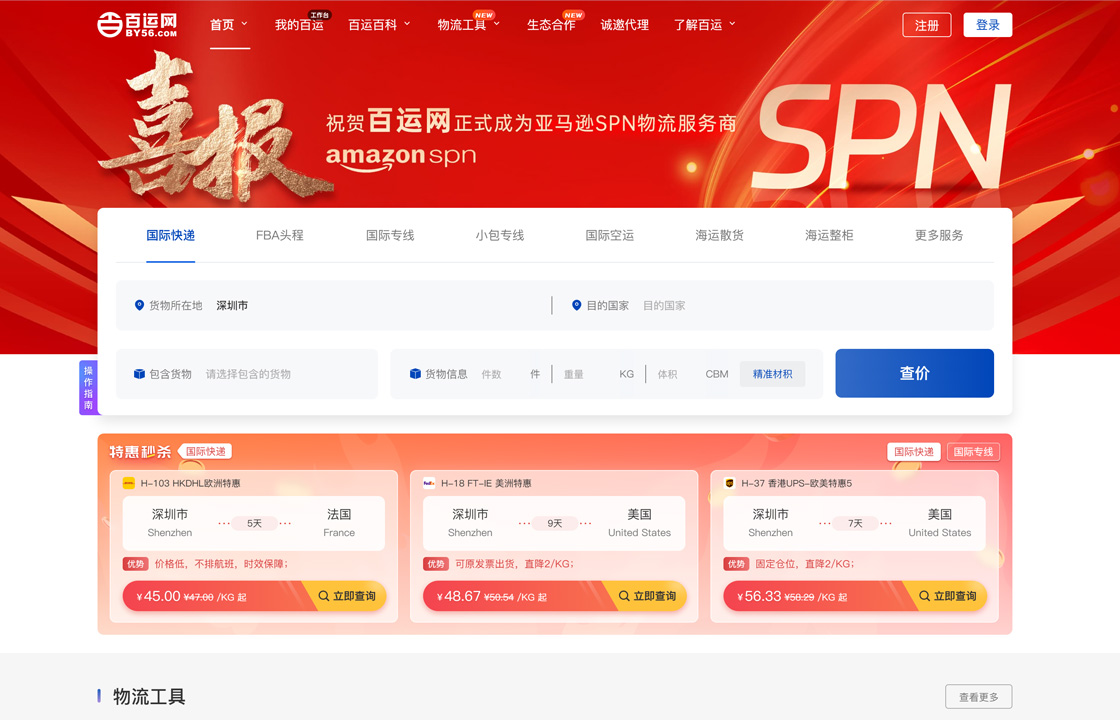The width and height of the screenshot is (1120, 720).
Task: Open 诚邀代理 in the navigation
Action: click(x=625, y=24)
